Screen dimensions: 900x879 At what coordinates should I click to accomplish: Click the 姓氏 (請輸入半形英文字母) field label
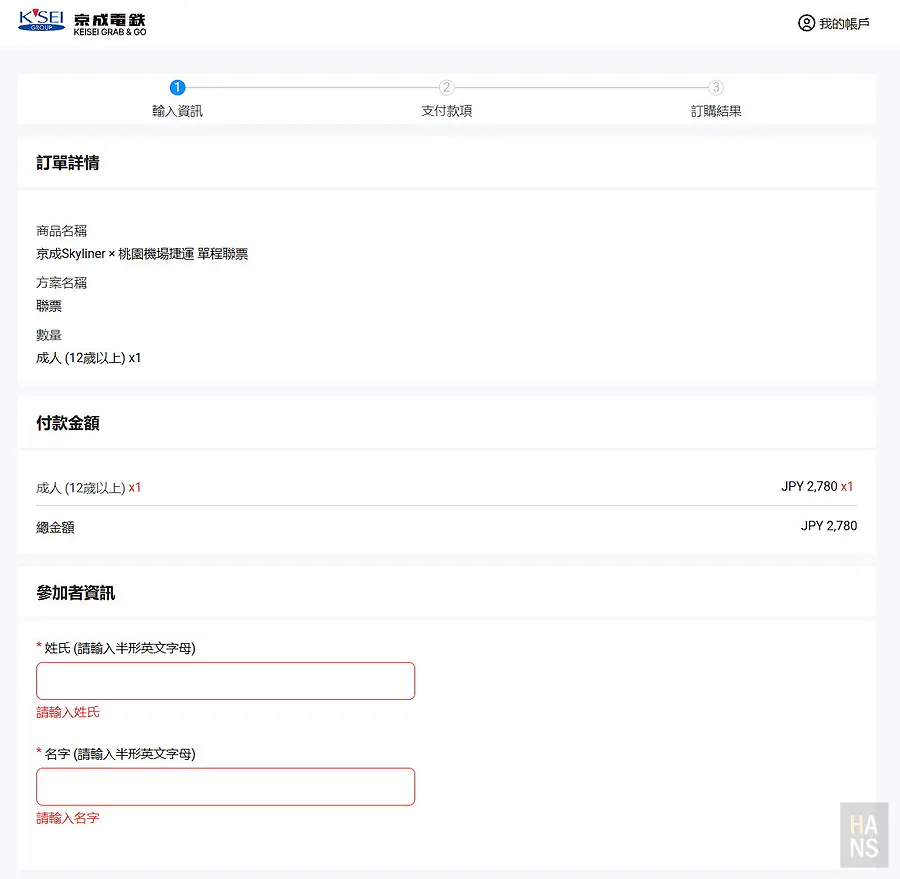[x=120, y=648]
